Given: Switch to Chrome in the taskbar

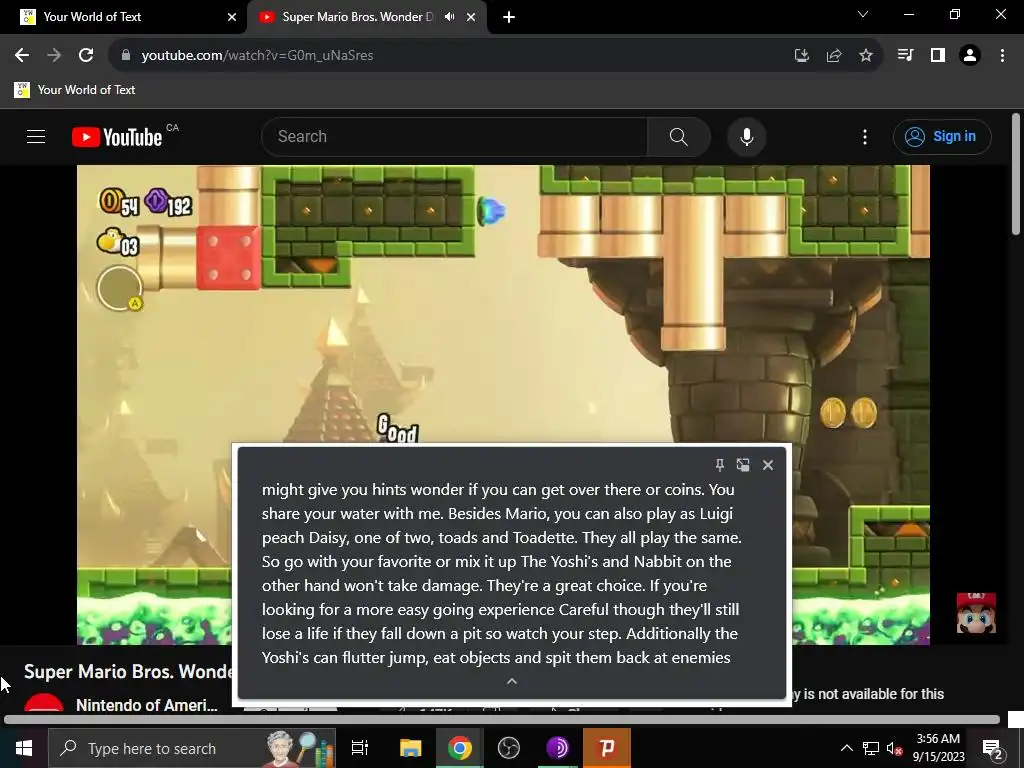Looking at the screenshot, I should tap(460, 748).
